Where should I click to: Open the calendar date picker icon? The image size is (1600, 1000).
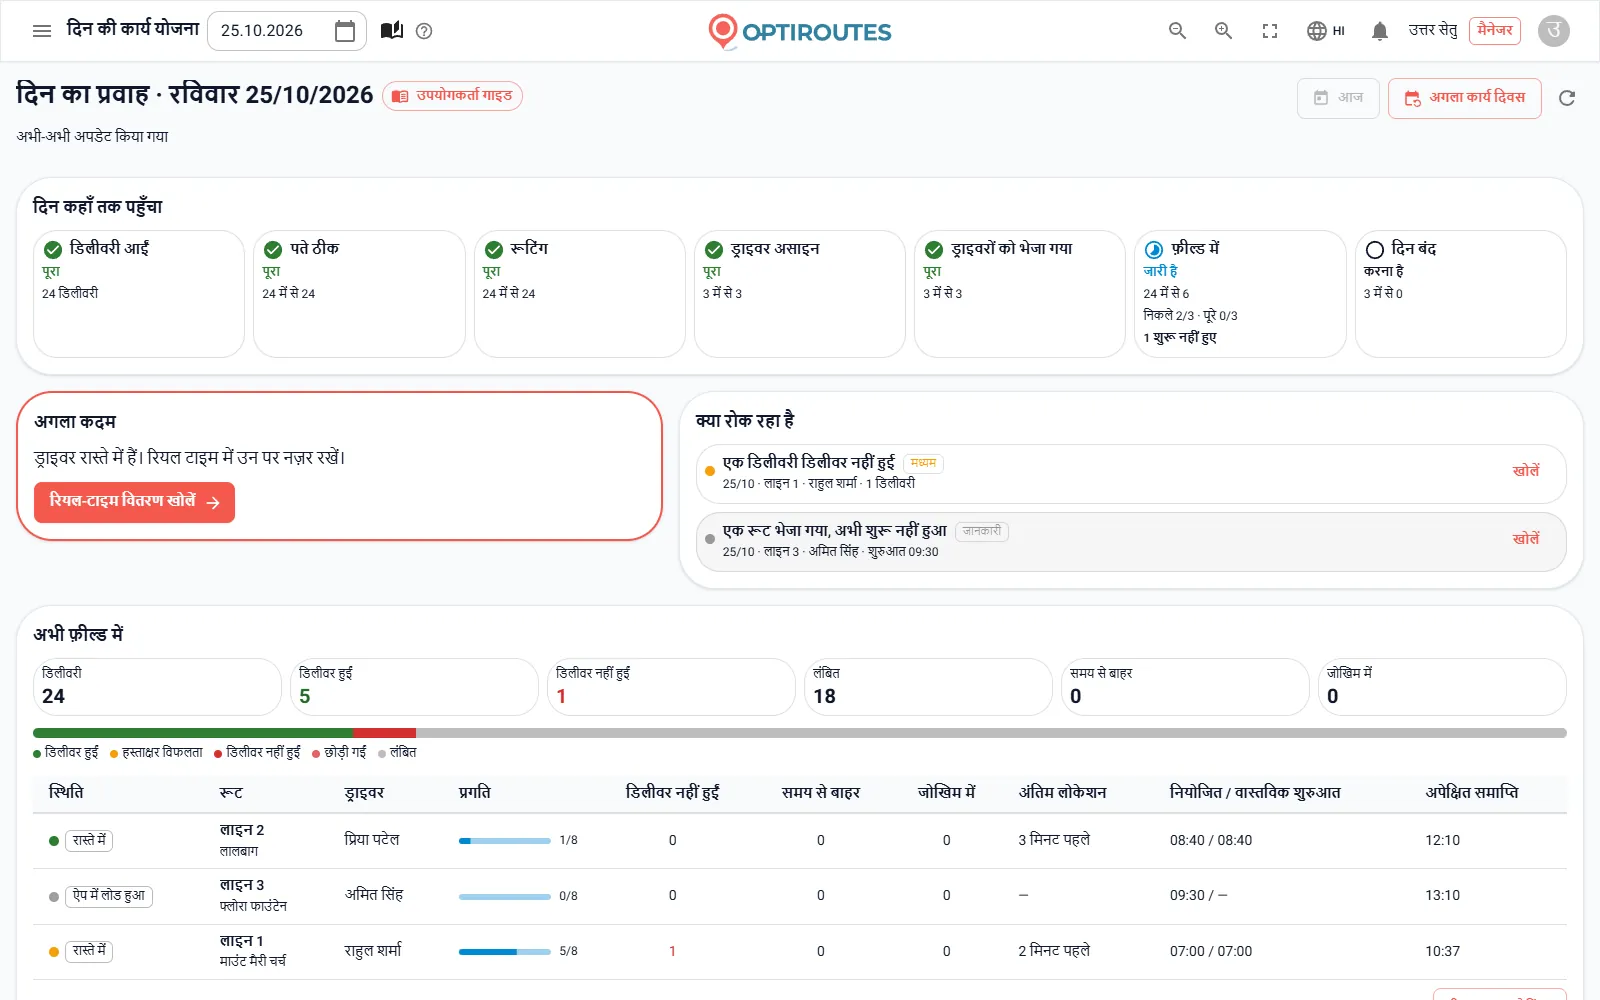345,31
